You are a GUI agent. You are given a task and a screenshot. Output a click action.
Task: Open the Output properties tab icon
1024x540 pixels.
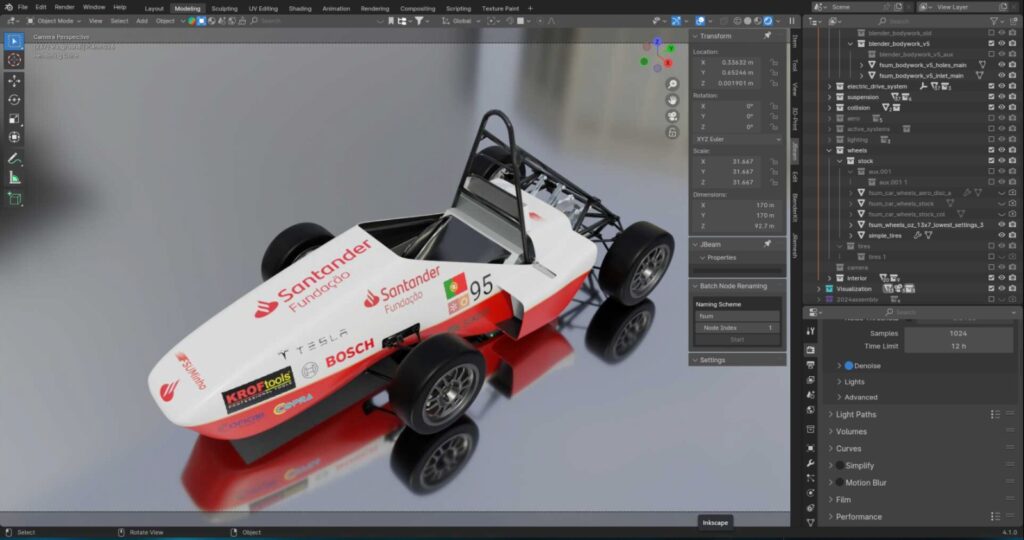pos(810,365)
